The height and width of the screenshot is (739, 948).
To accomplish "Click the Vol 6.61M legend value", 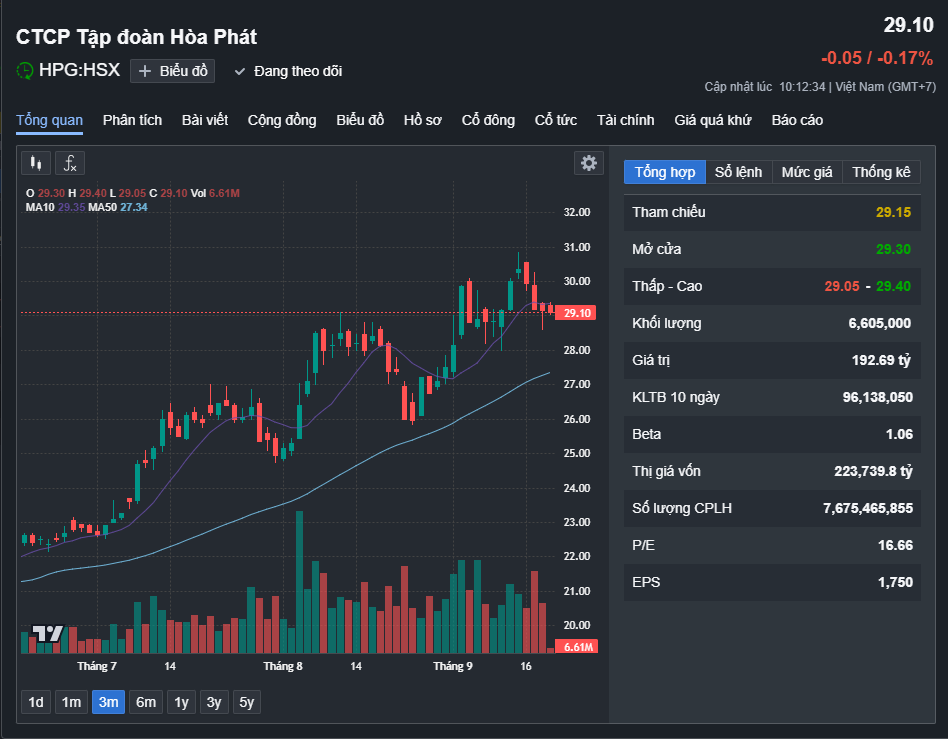I will (x=215, y=194).
